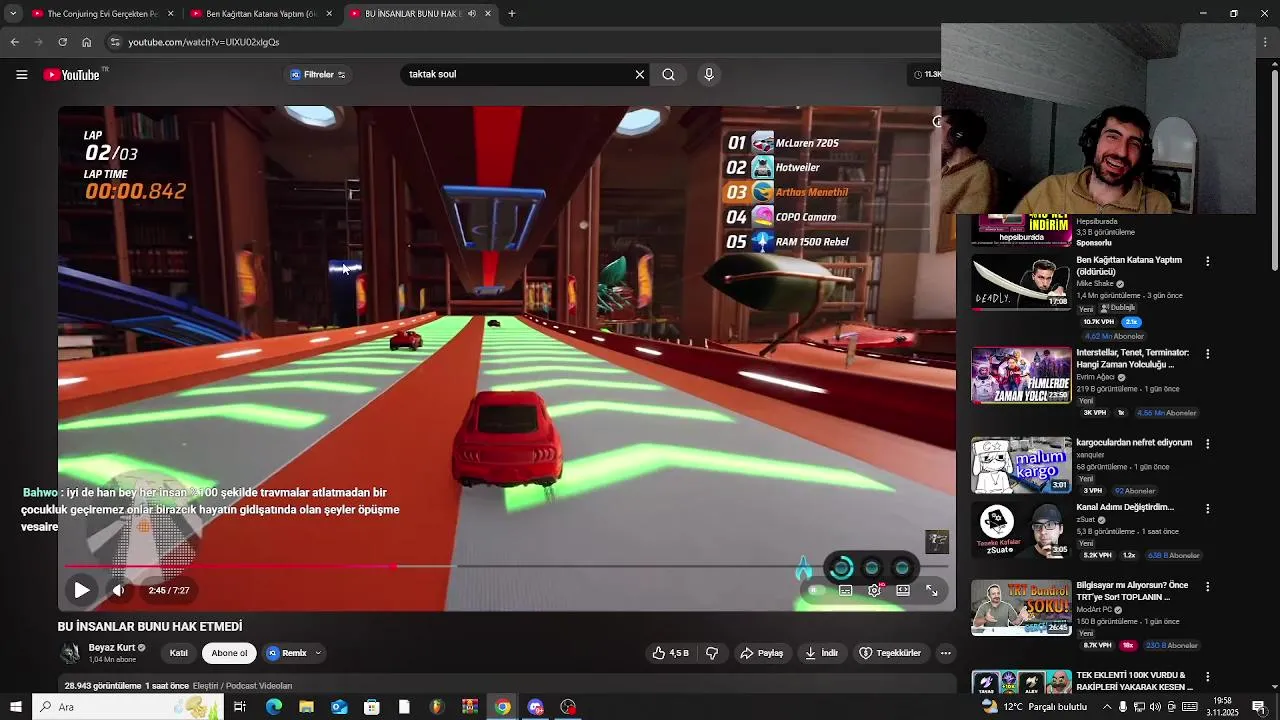Click '28.943 görüntüleme 1 saat önce' text
The image size is (1280, 720).
(126, 686)
